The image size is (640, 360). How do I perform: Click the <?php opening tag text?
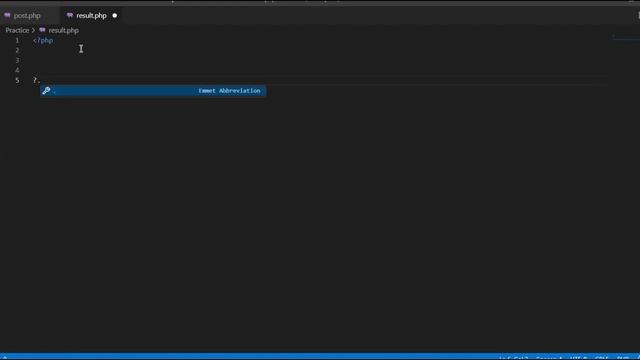point(43,40)
